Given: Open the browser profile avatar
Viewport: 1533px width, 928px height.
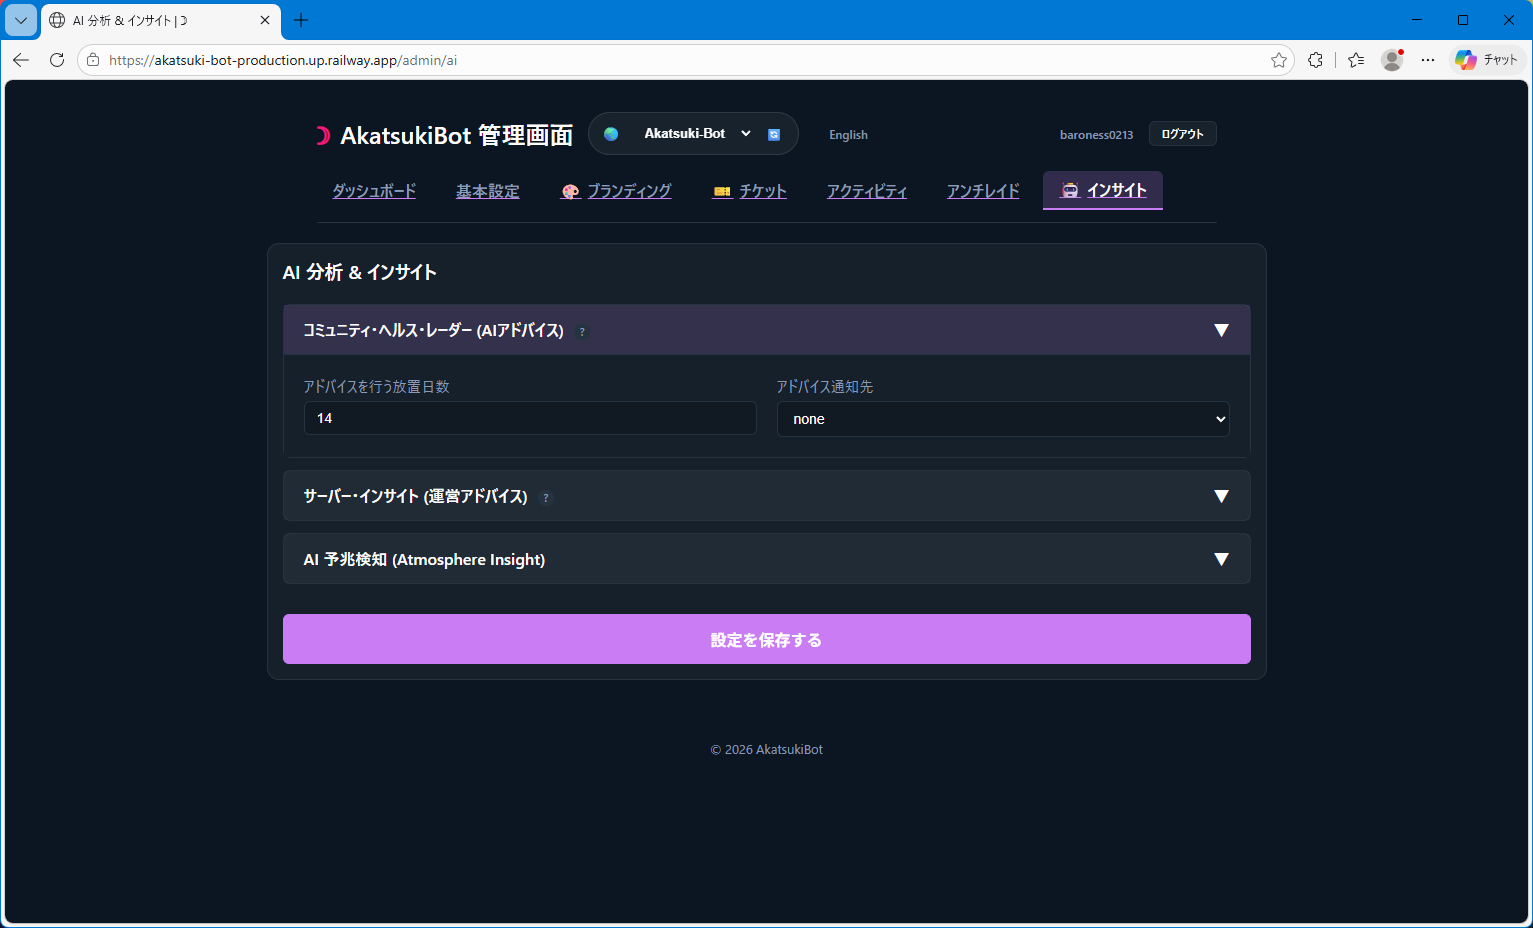Looking at the screenshot, I should tap(1392, 60).
